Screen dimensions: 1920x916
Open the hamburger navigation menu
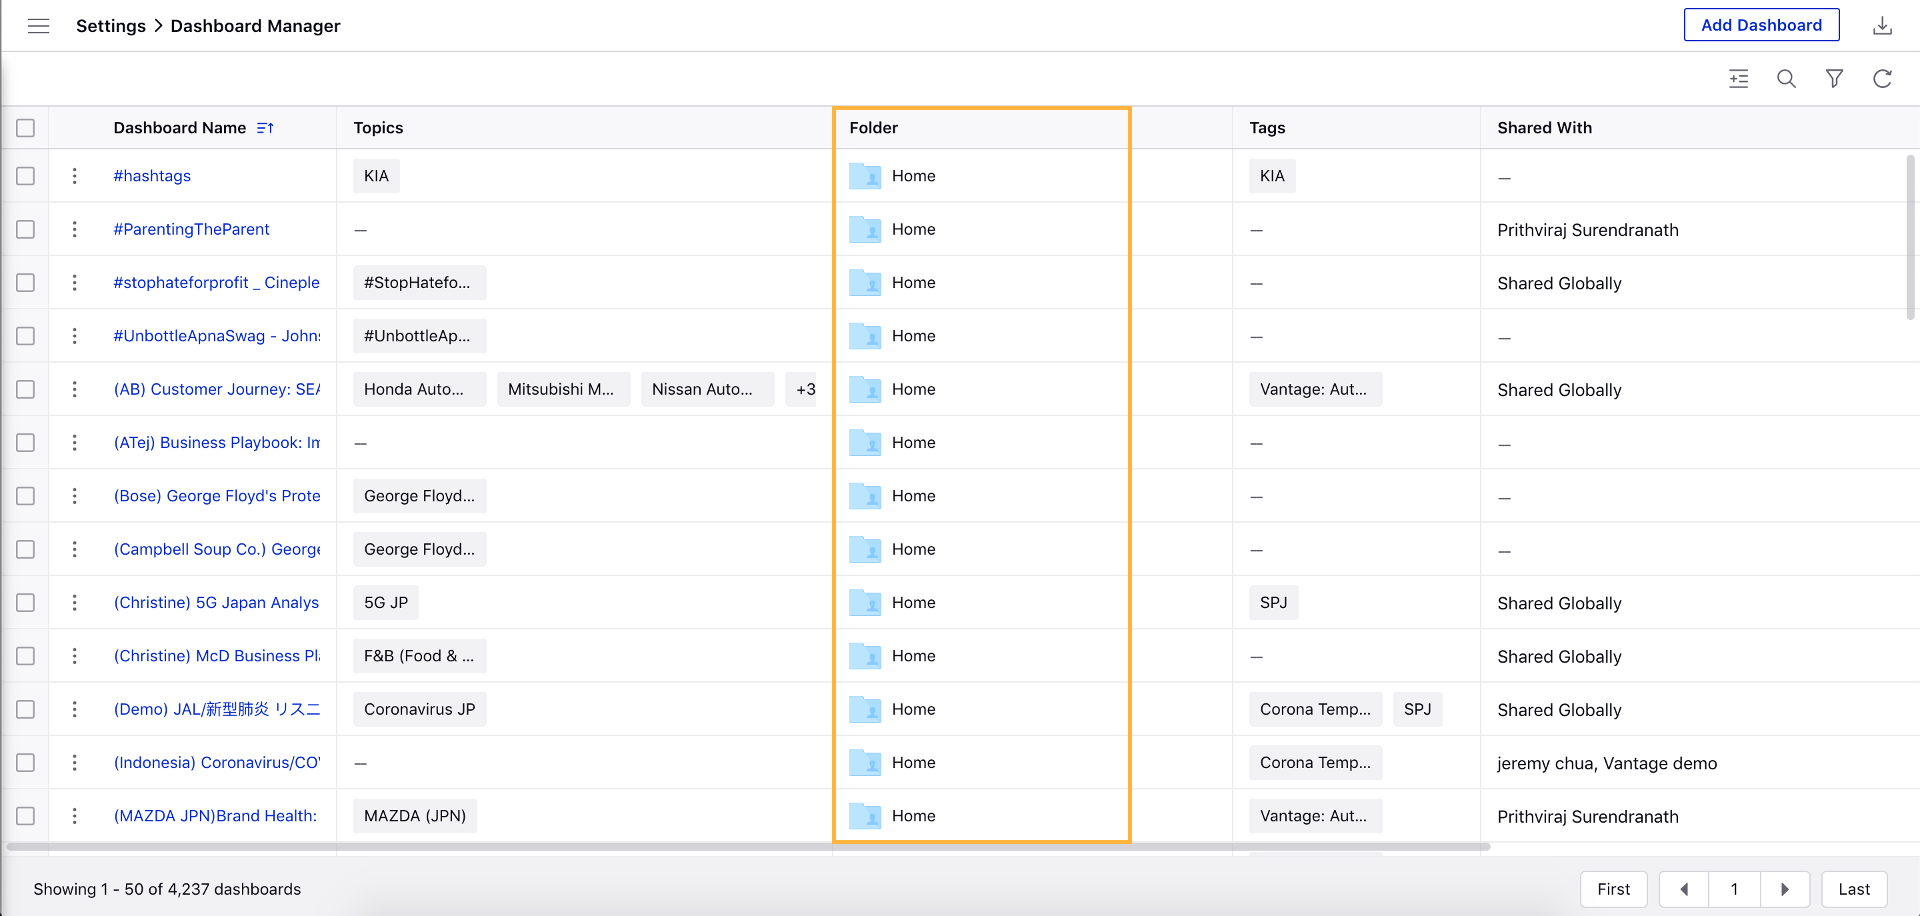39,26
